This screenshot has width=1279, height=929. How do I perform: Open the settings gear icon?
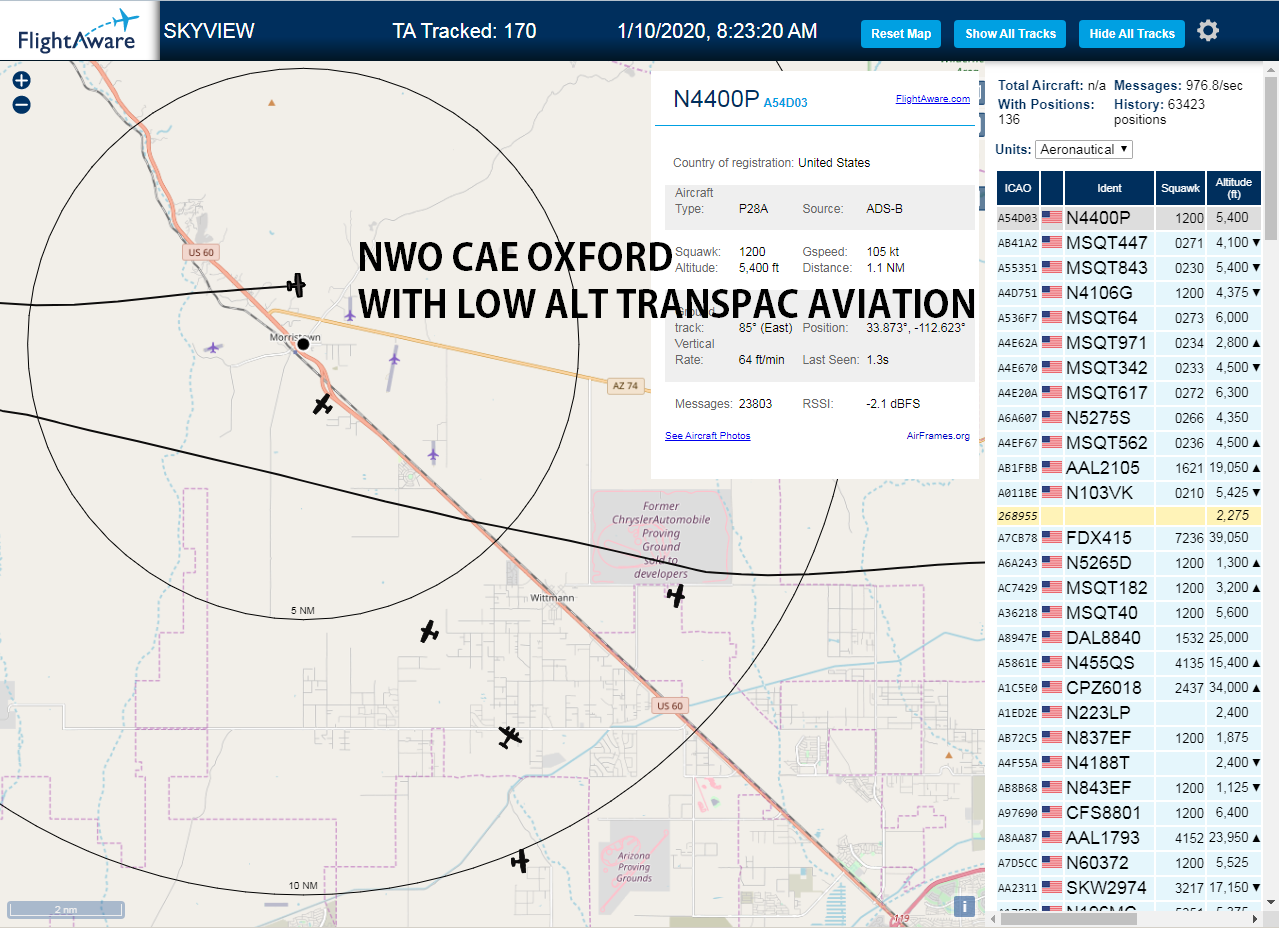click(x=1208, y=31)
